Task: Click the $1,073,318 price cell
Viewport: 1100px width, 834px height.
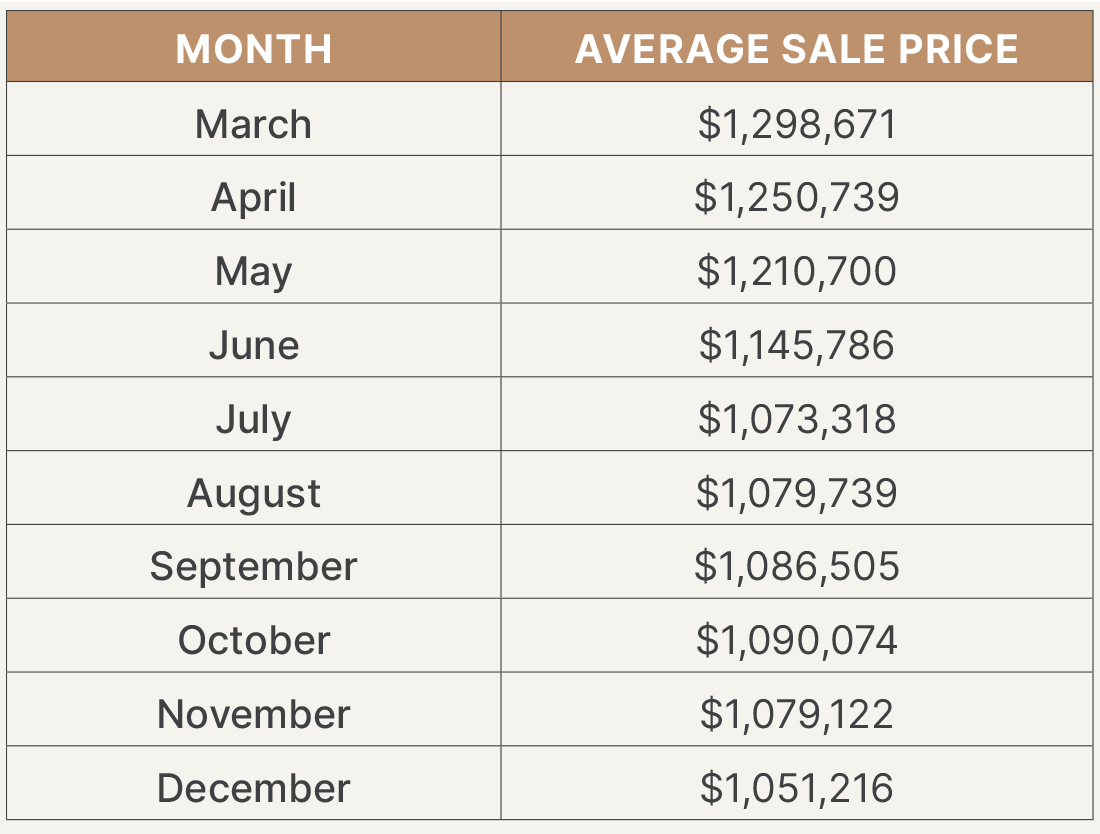Action: (796, 419)
